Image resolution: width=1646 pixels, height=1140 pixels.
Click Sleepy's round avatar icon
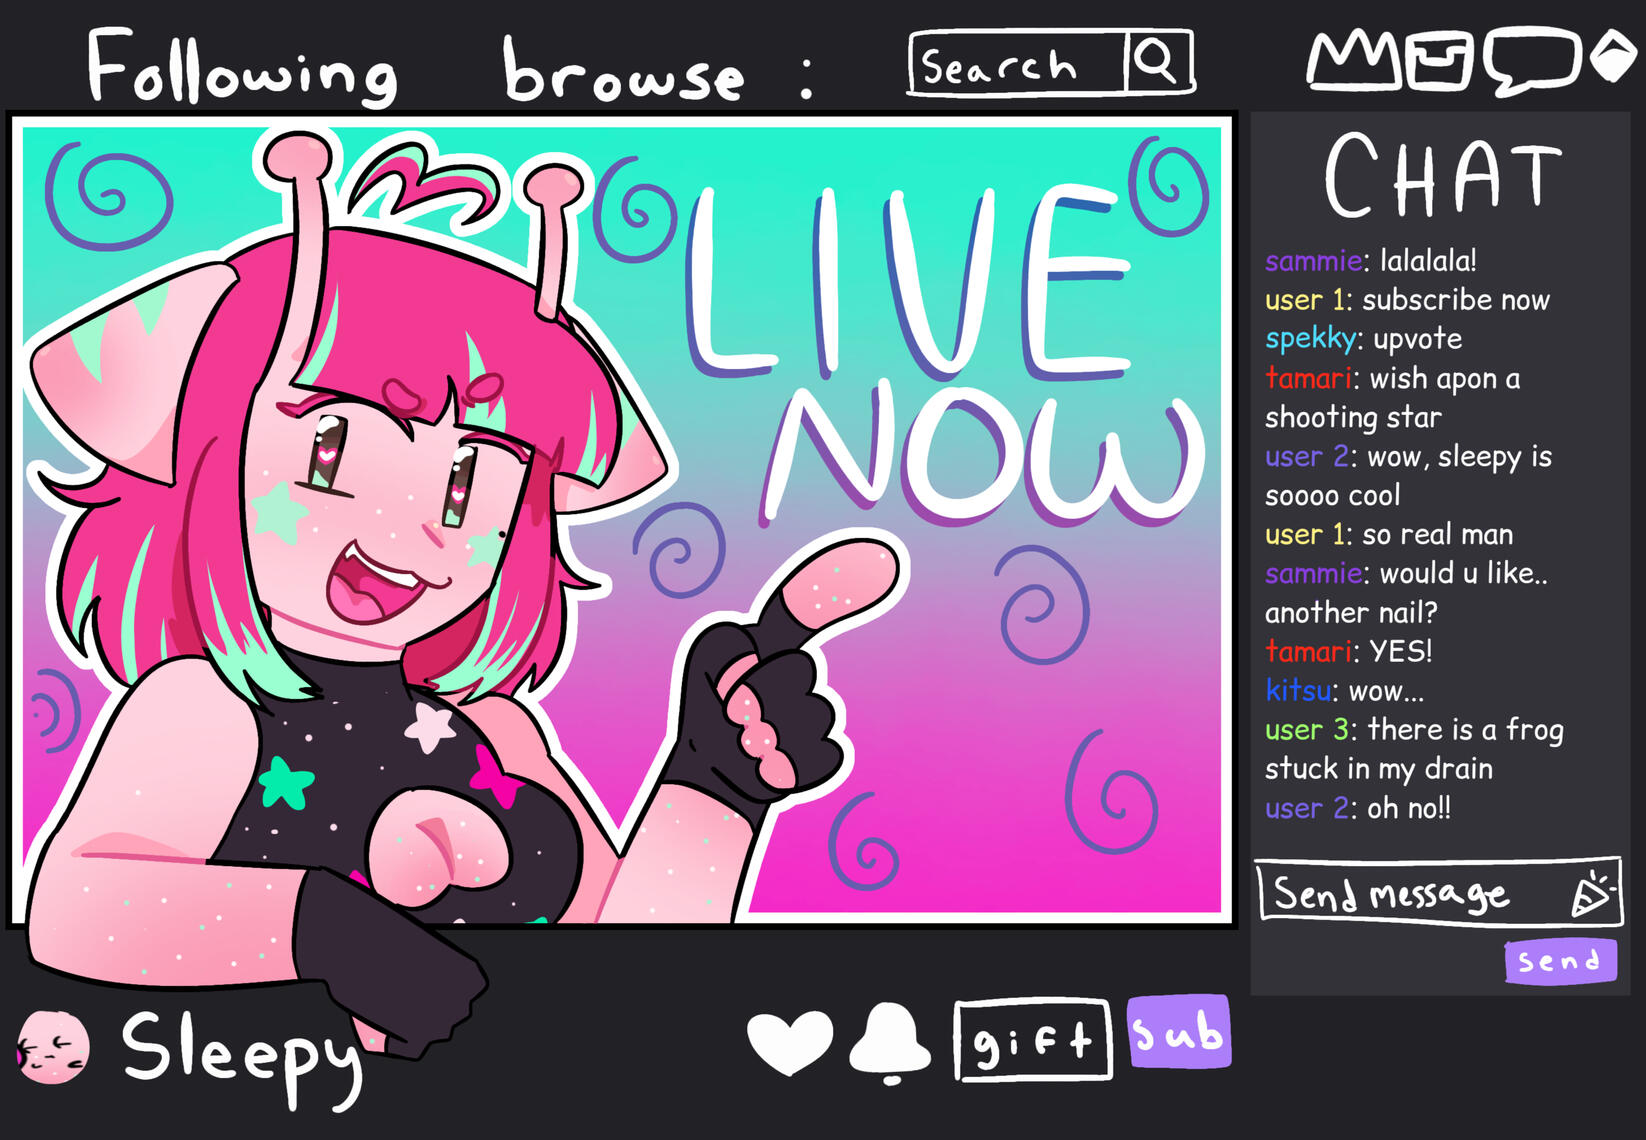pyautogui.click(x=53, y=1047)
